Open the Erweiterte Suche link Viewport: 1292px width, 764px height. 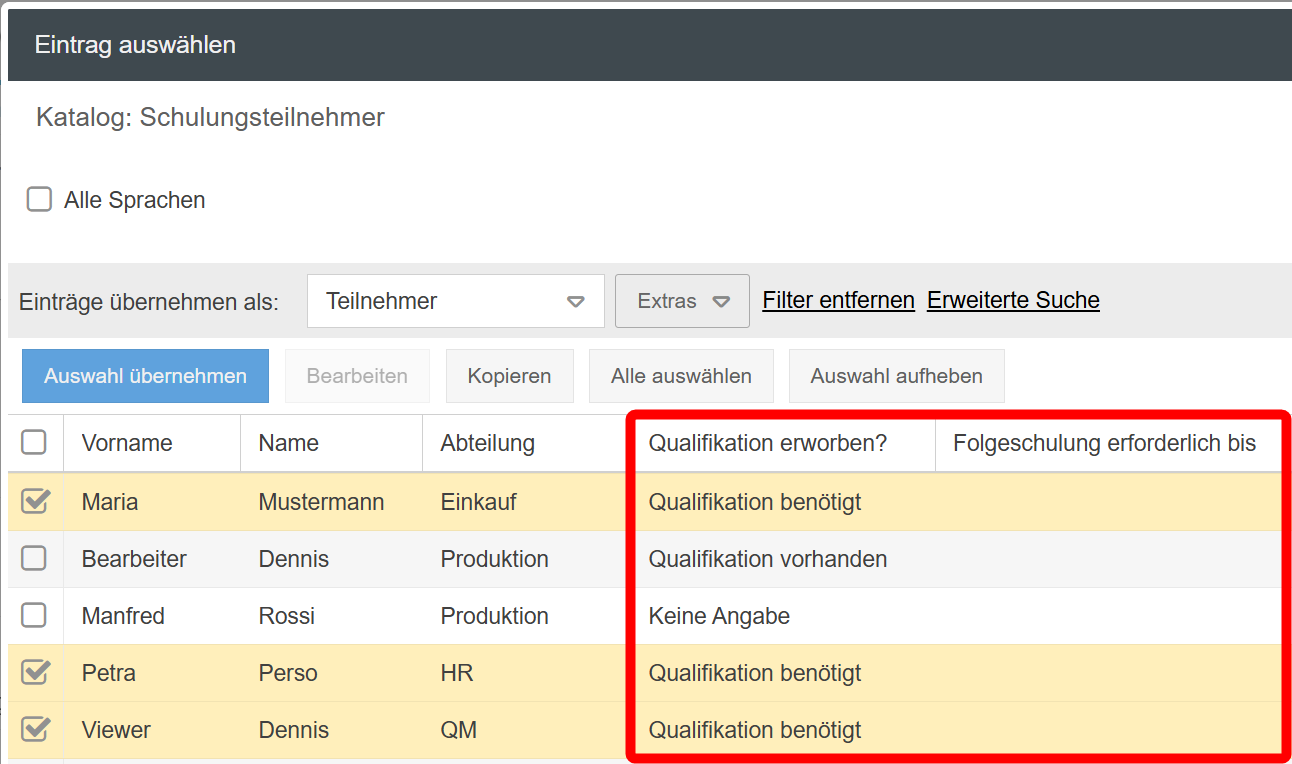click(1013, 300)
